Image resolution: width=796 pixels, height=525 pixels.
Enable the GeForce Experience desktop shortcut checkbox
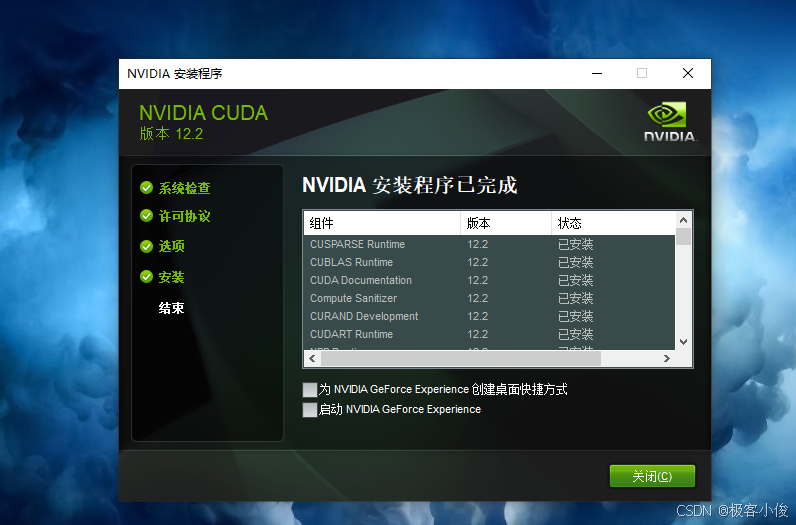310,389
